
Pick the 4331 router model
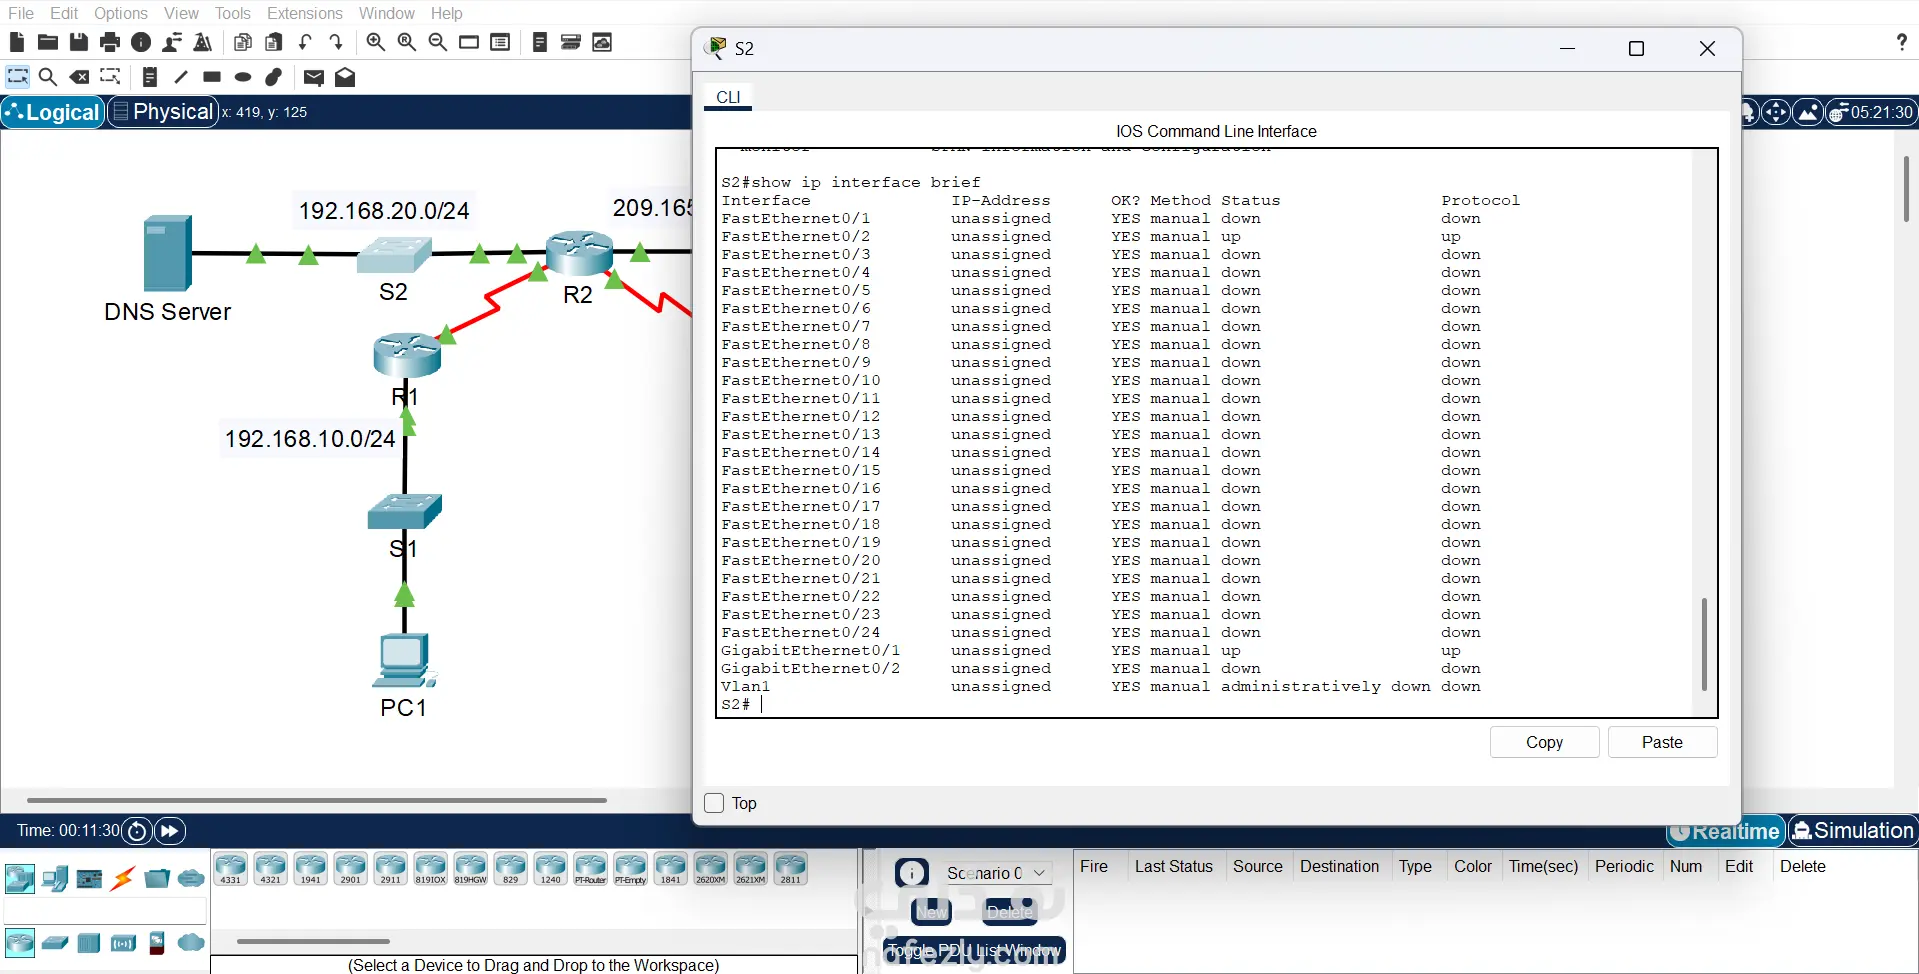click(231, 869)
